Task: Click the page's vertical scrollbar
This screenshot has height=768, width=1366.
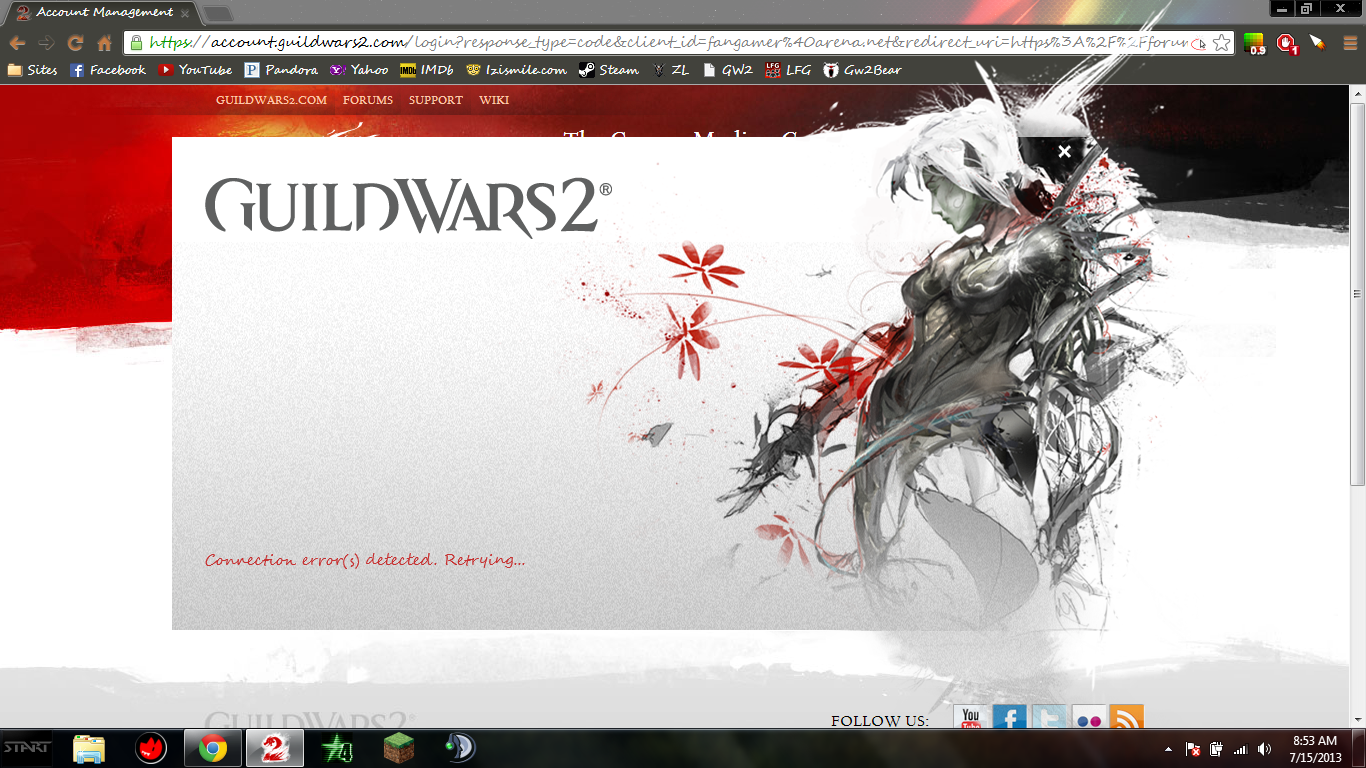Action: [1357, 295]
